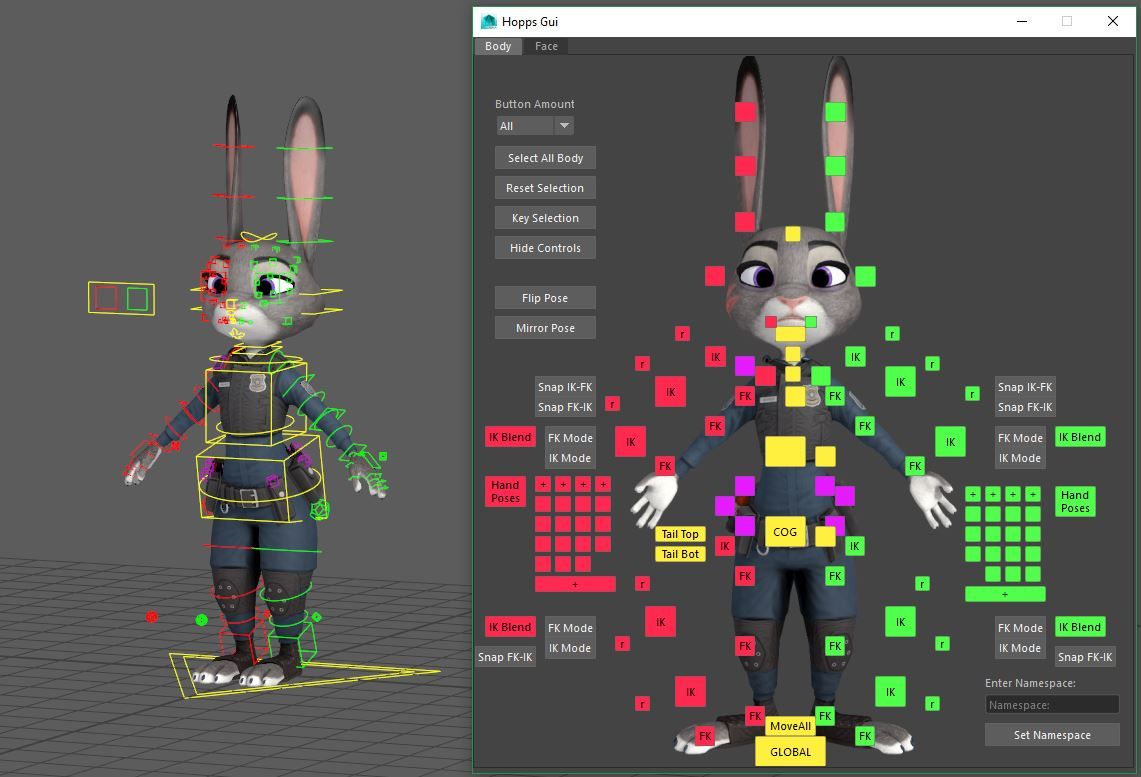Select the Tail Bot control
Viewport: 1141px width, 777px height.
pyautogui.click(x=680, y=554)
